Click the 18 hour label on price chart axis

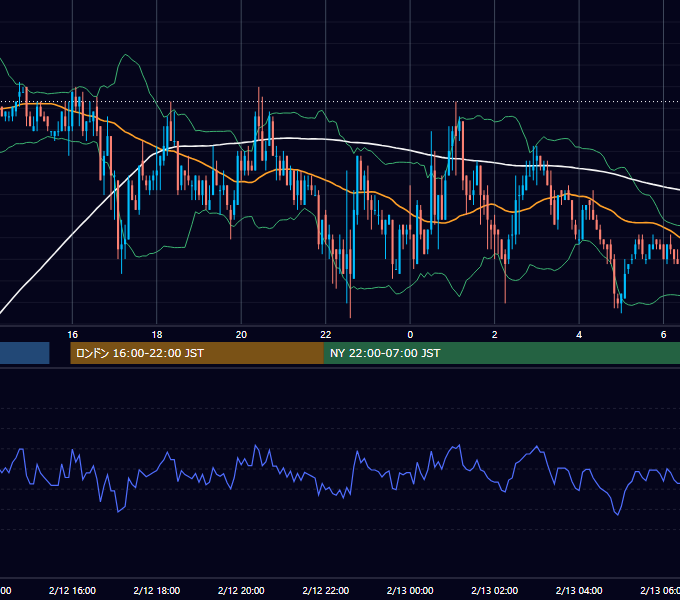157,334
